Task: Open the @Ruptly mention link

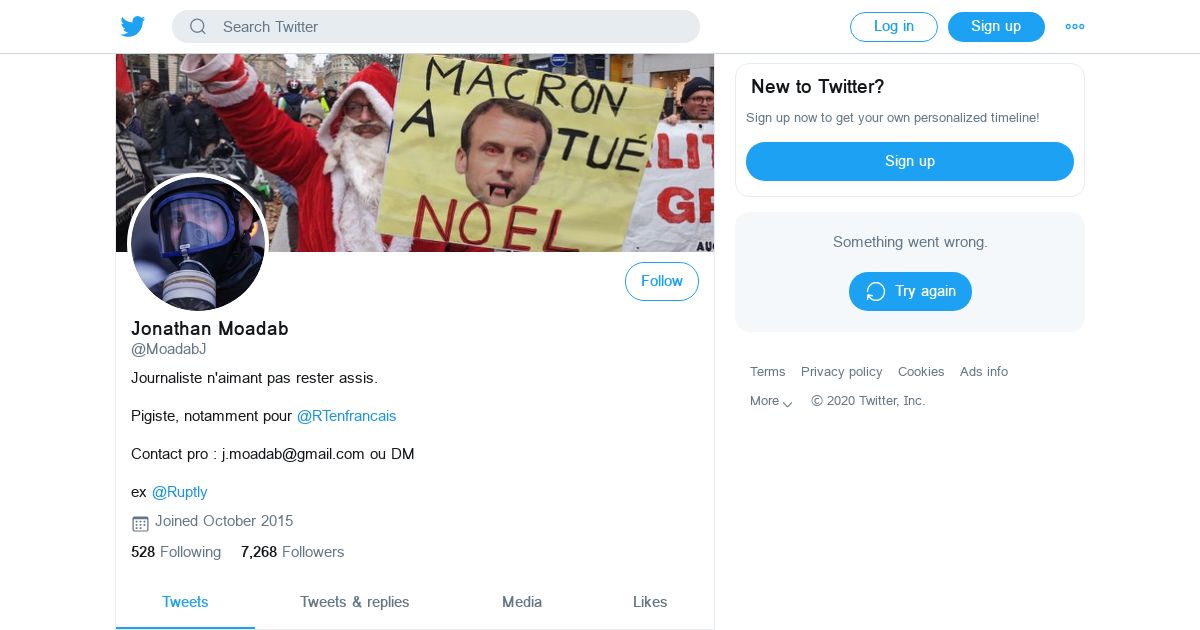Action: click(180, 492)
